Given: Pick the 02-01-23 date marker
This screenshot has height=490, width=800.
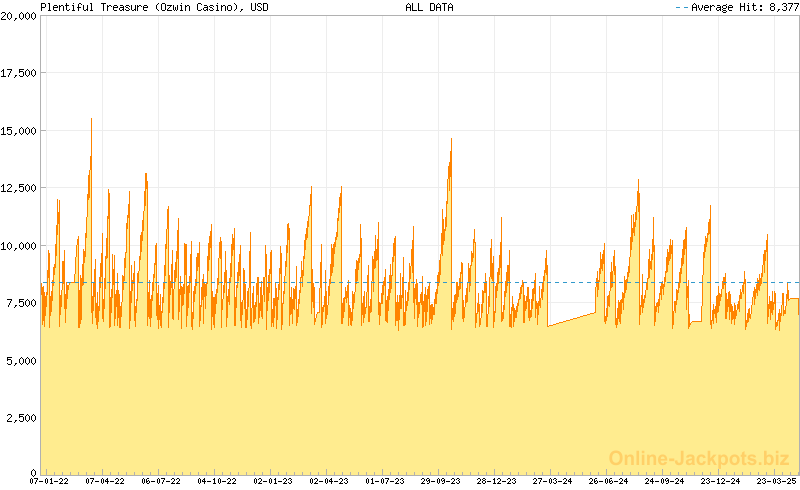Looking at the screenshot, I should click(273, 481).
